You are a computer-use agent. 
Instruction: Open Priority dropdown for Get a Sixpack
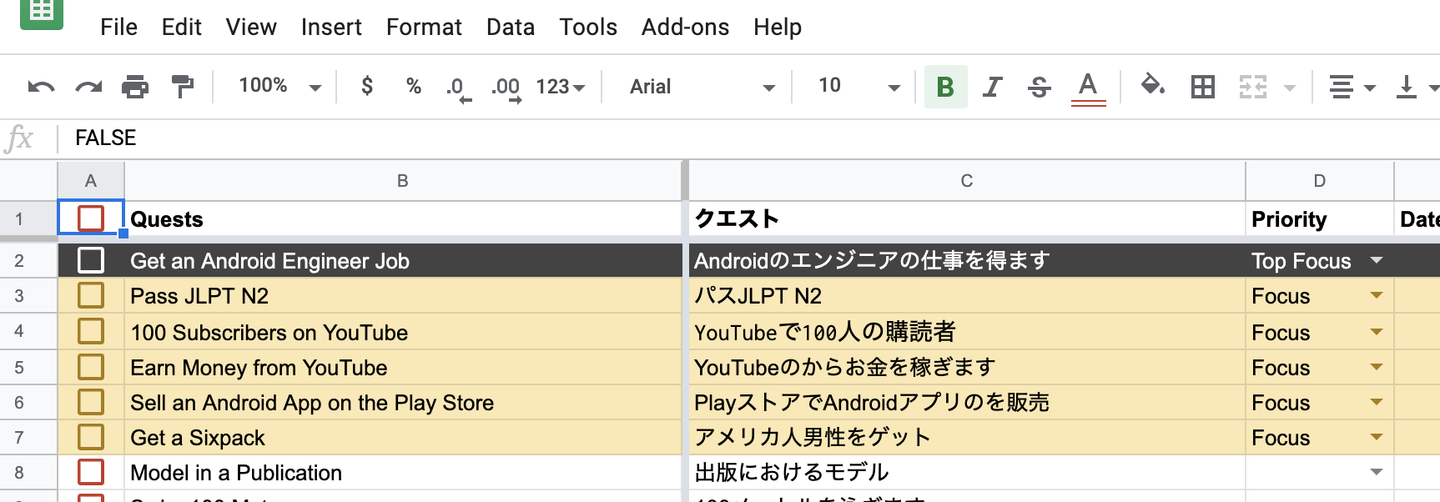1376,437
